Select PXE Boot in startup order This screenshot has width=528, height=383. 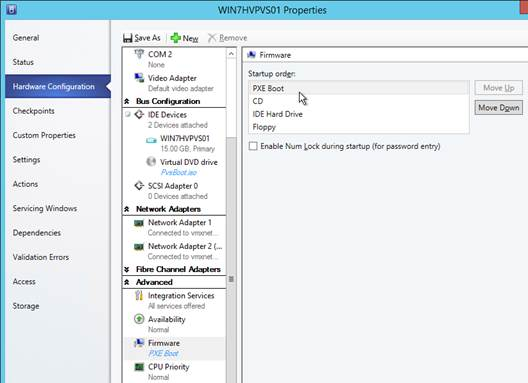pyautogui.click(x=359, y=88)
